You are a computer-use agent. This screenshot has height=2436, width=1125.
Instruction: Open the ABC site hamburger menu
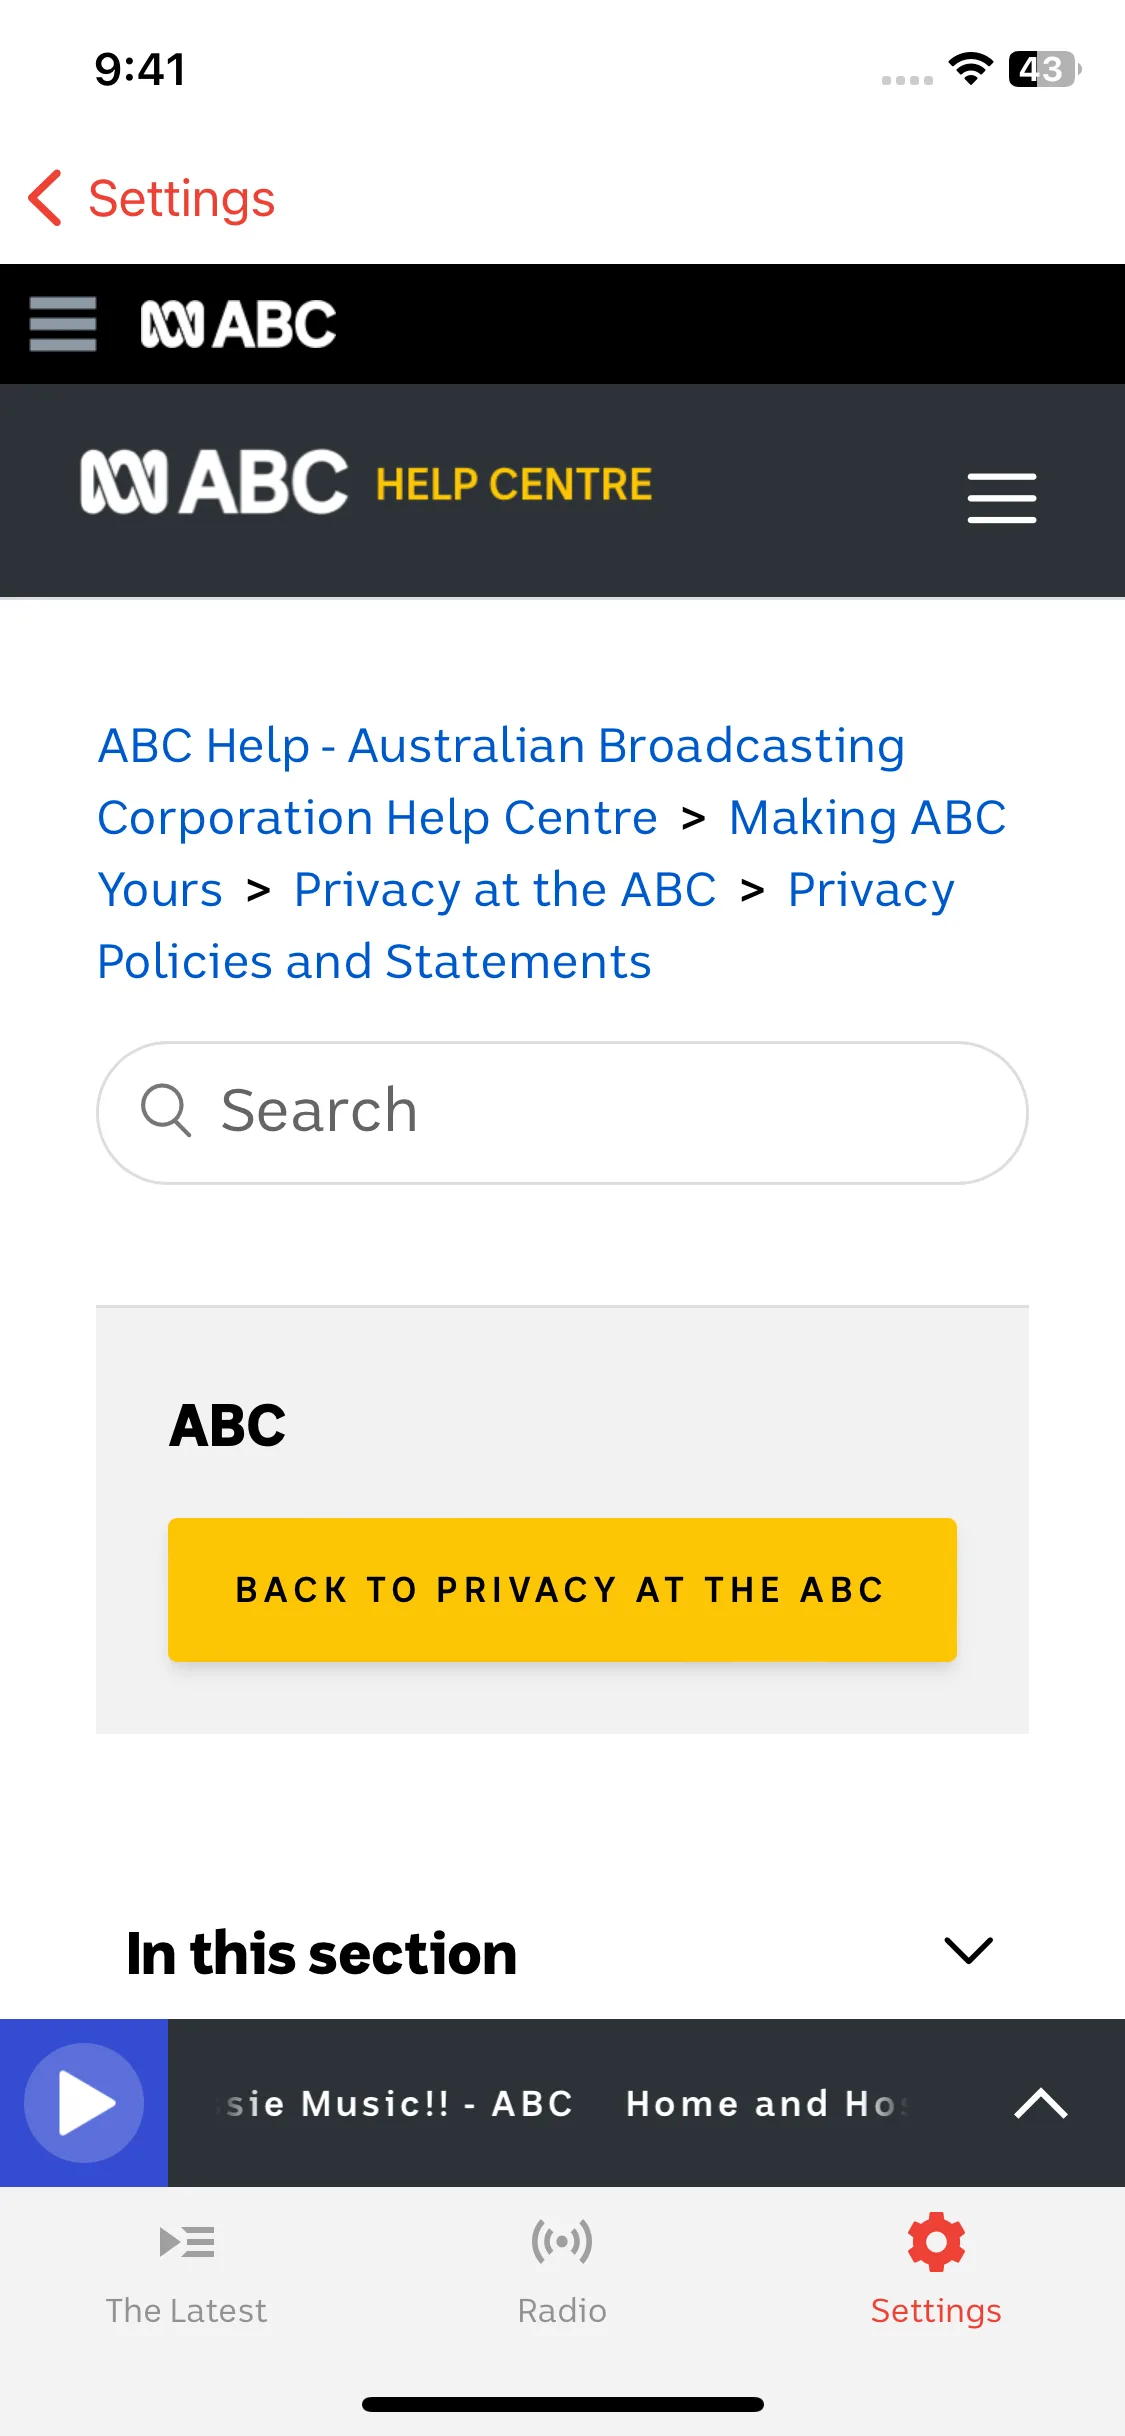(63, 324)
